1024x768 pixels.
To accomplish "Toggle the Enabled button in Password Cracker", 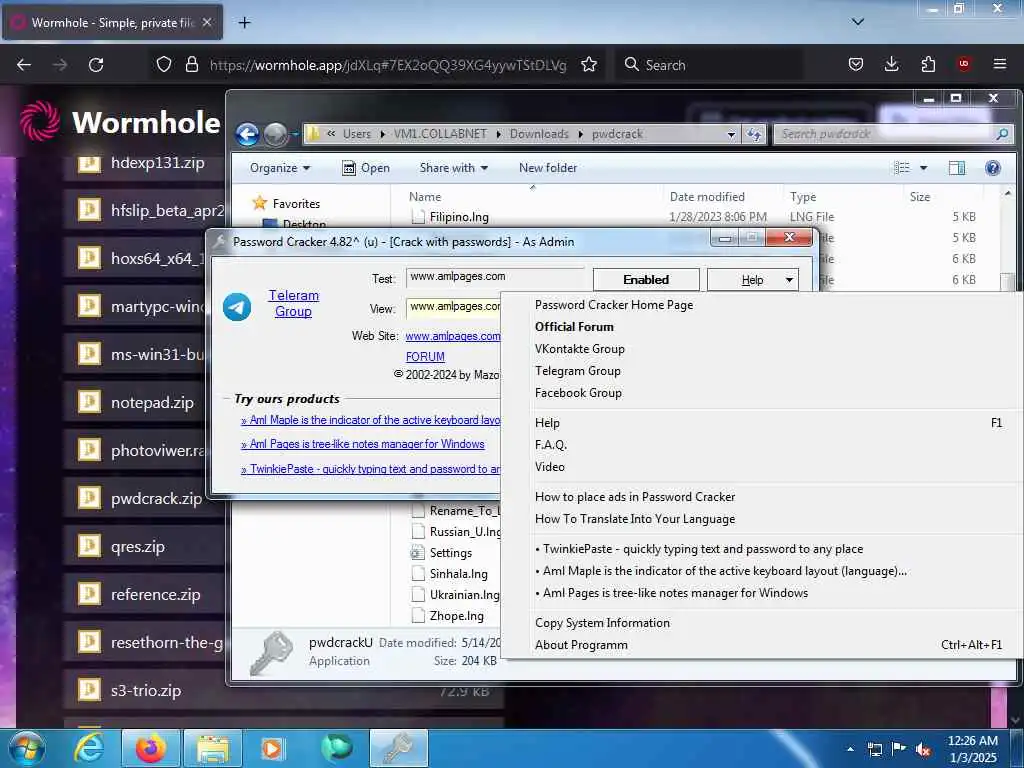I will pos(646,280).
